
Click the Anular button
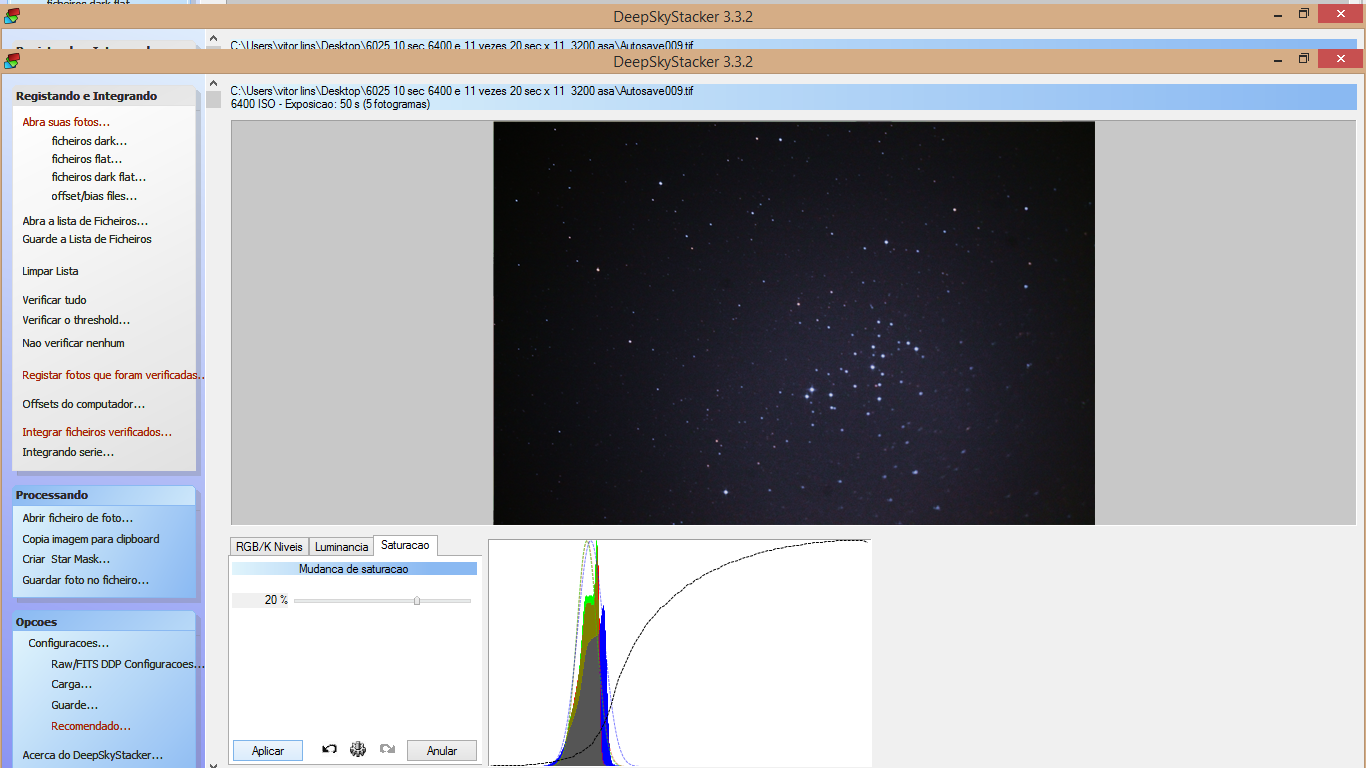[442, 750]
